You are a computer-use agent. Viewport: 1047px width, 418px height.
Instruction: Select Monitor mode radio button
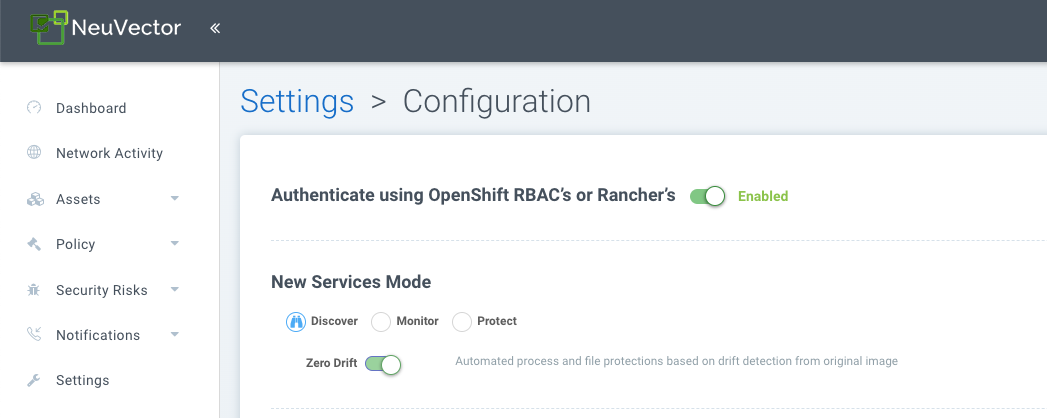(x=381, y=321)
